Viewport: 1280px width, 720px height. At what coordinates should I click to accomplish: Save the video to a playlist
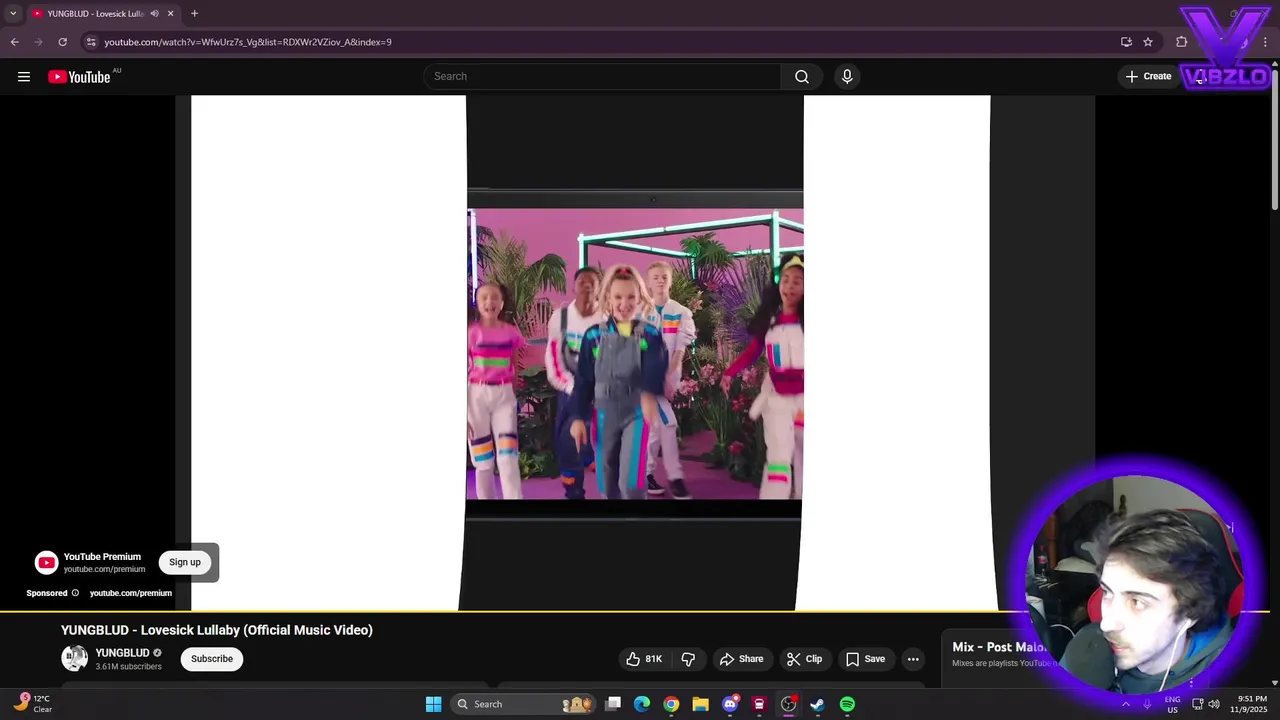865,659
